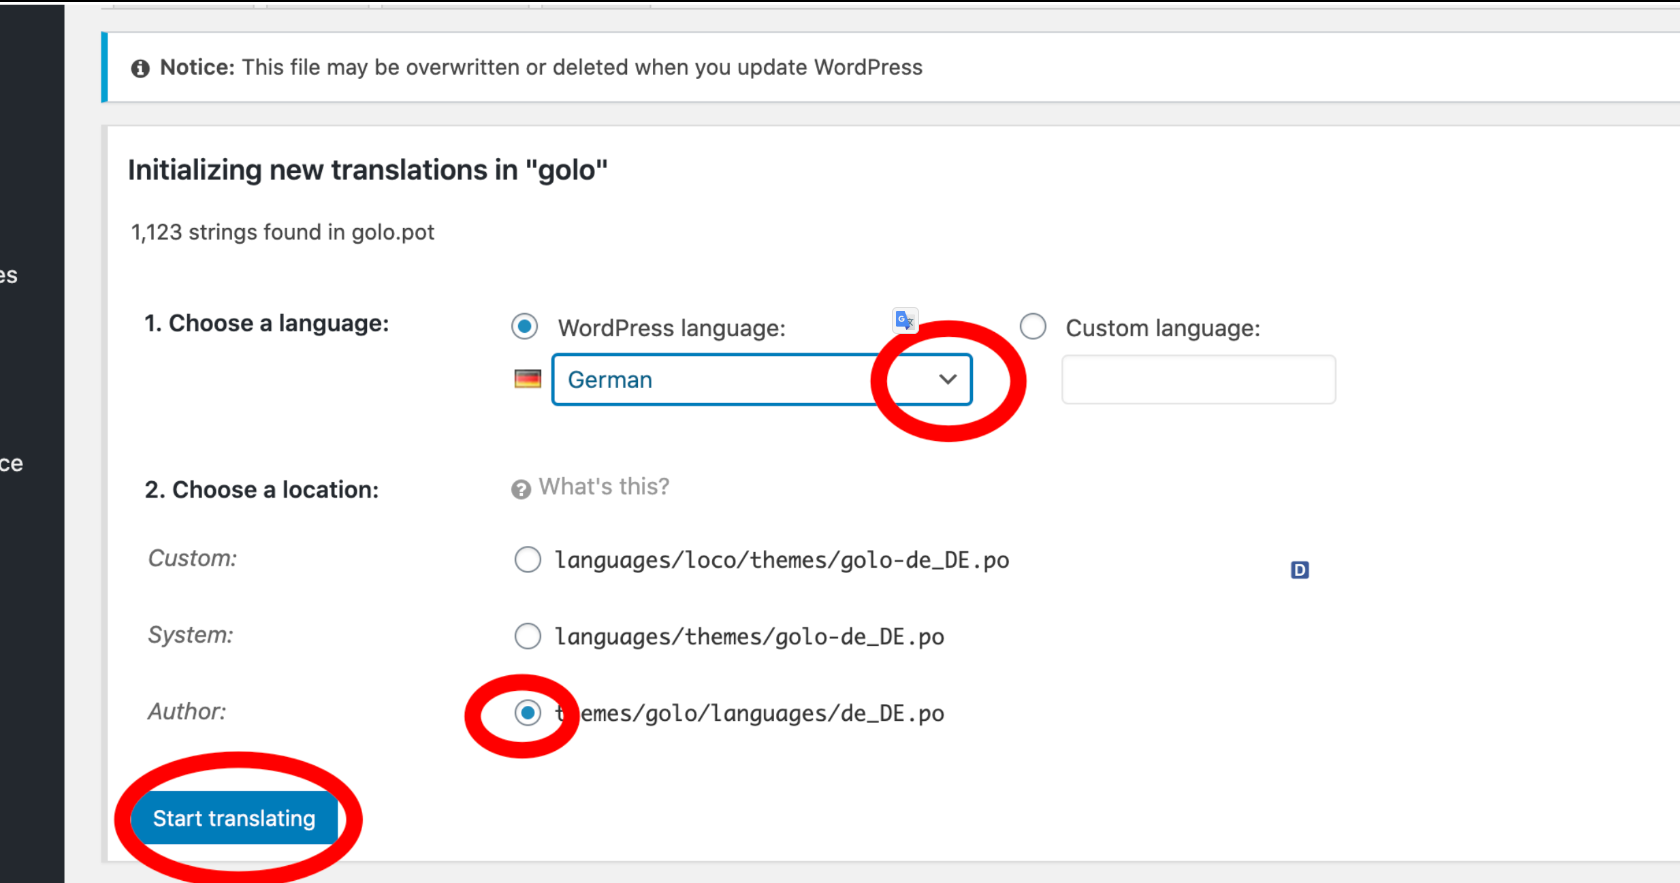Select the WordPress language radio button
1680x883 pixels.
pos(524,327)
